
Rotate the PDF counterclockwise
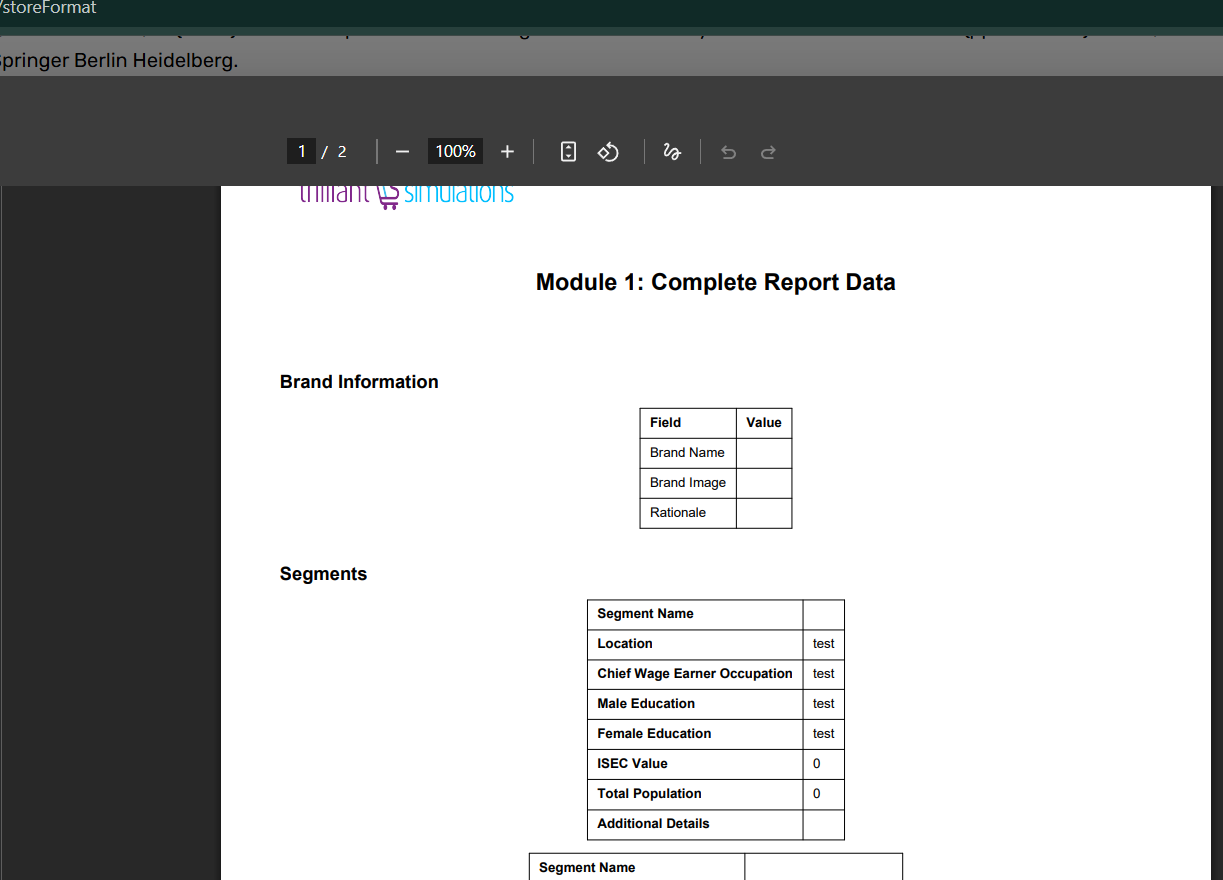pyautogui.click(x=608, y=152)
